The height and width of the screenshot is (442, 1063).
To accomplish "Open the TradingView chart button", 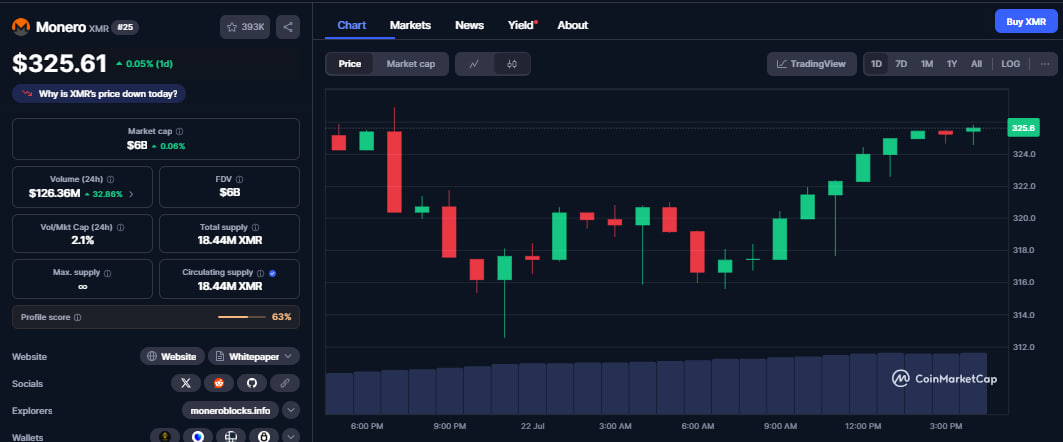I will tap(811, 64).
